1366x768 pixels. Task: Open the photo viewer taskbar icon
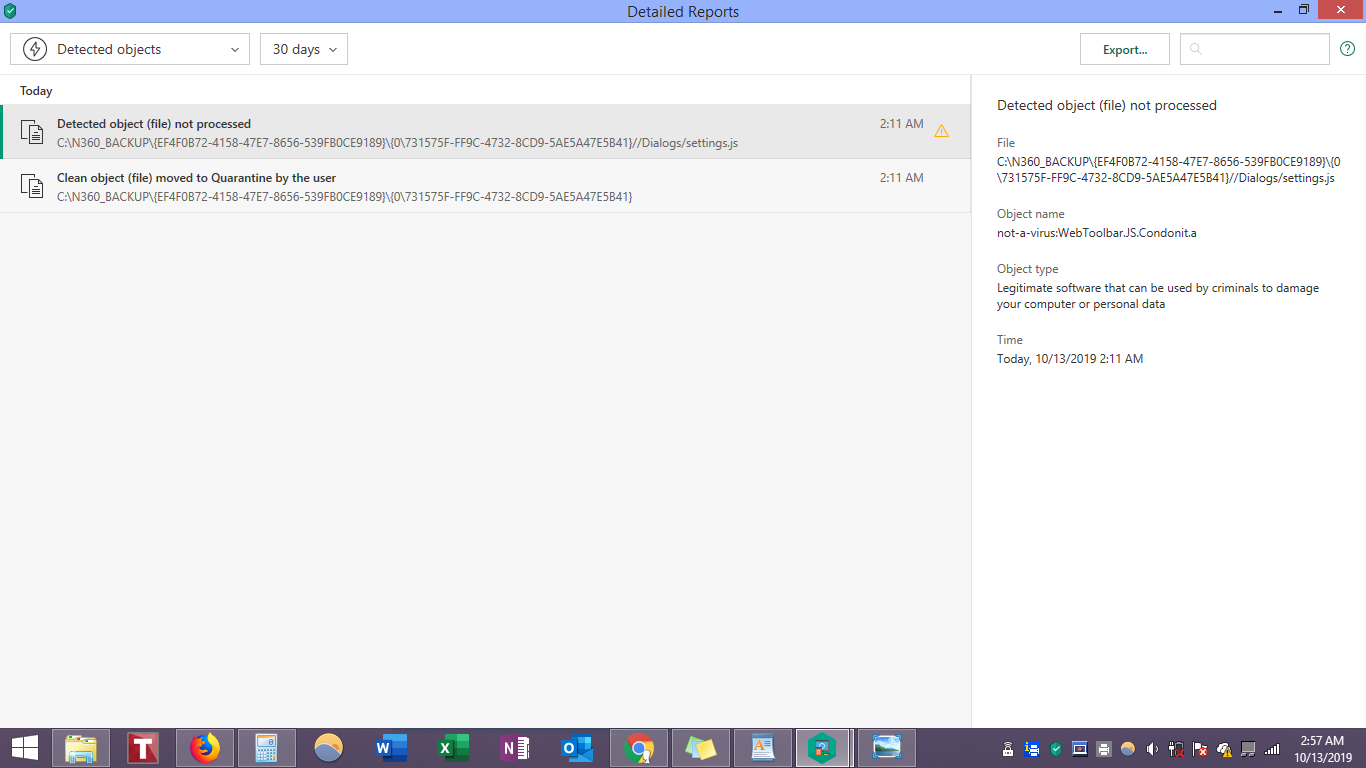point(887,748)
